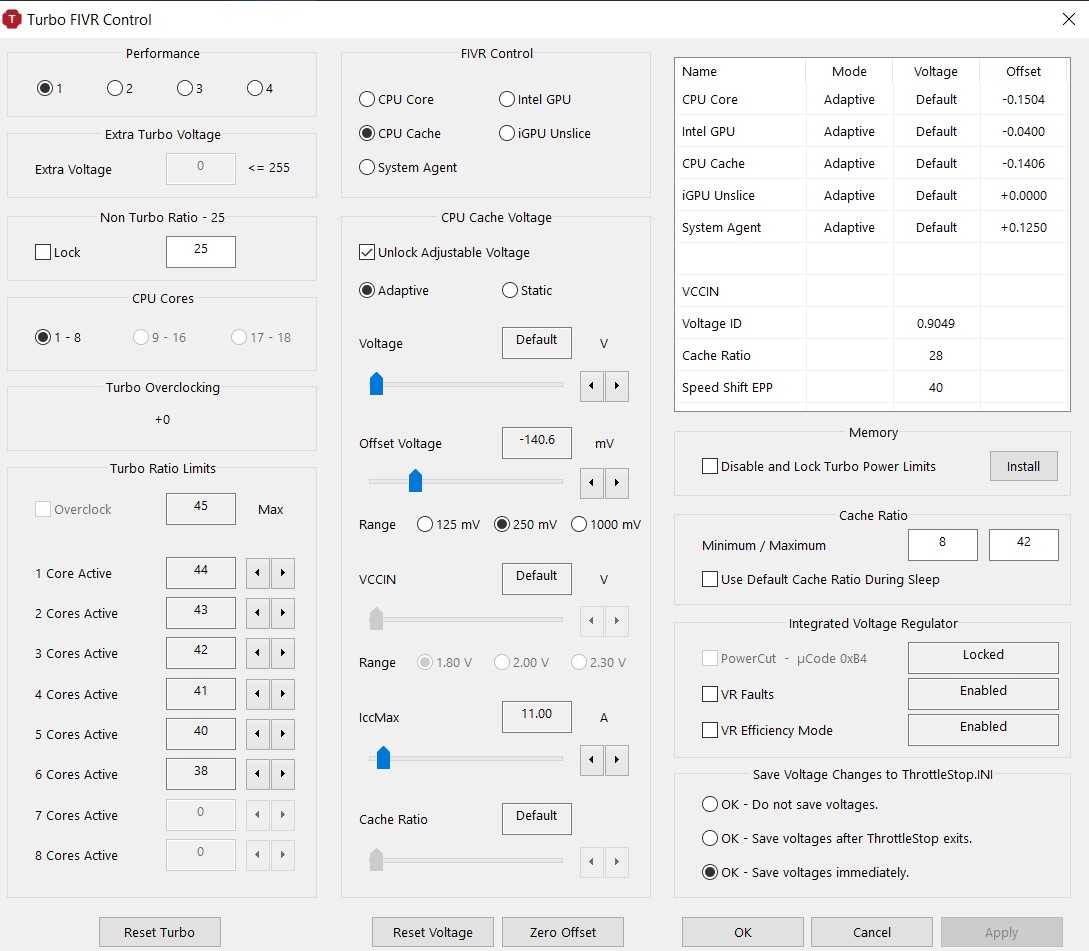The width and height of the screenshot is (1089, 951).
Task: Decrease the 1 Core Active ratio with its left arrow
Action: (258, 573)
